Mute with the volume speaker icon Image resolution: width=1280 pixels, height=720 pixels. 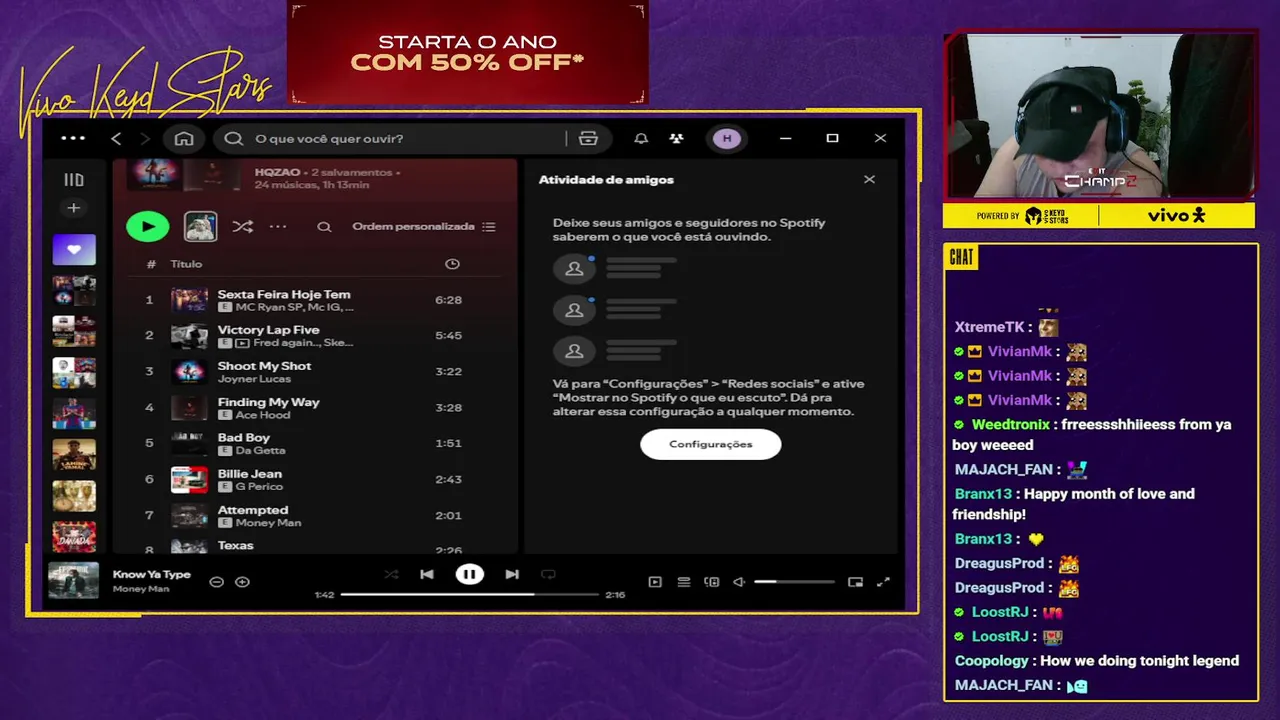(739, 582)
